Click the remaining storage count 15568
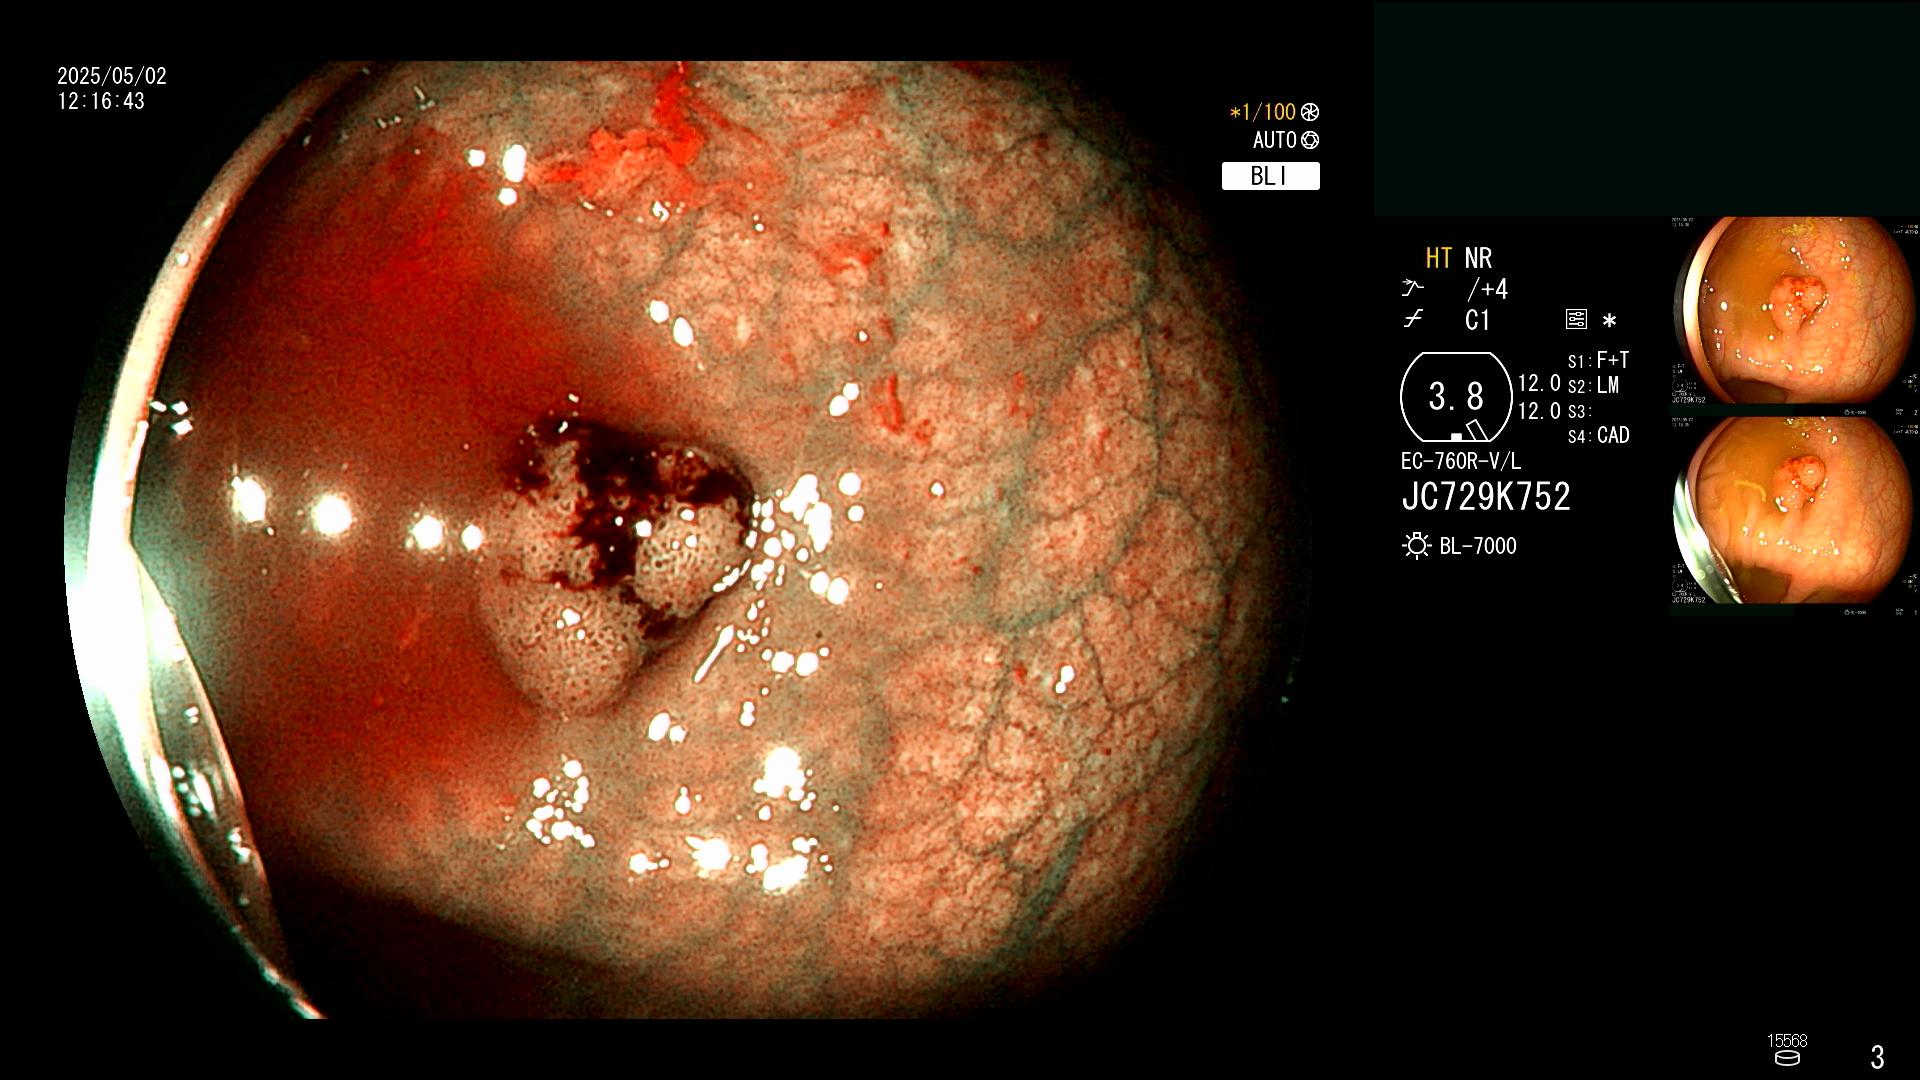Screen dimensions: 1920x1080 [x=1787, y=1041]
